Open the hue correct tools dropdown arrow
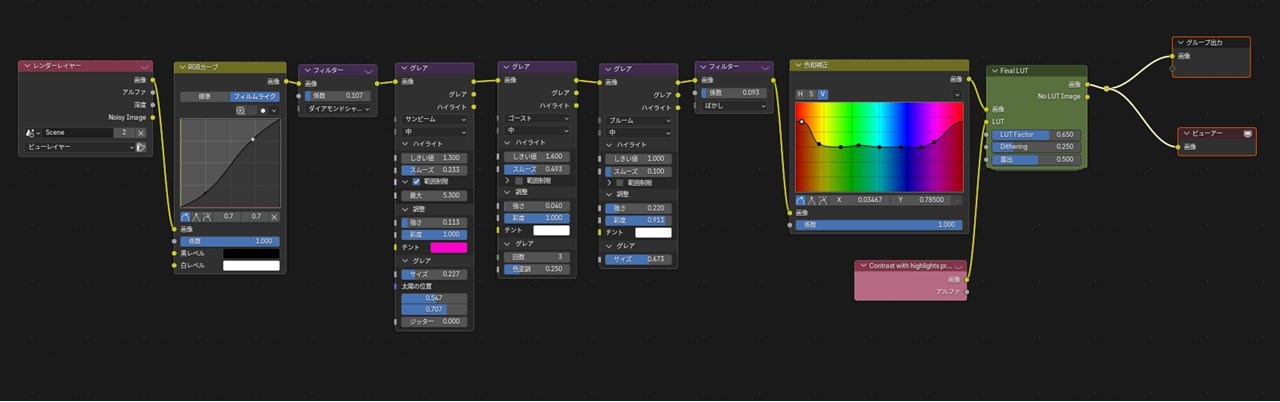 click(x=956, y=94)
